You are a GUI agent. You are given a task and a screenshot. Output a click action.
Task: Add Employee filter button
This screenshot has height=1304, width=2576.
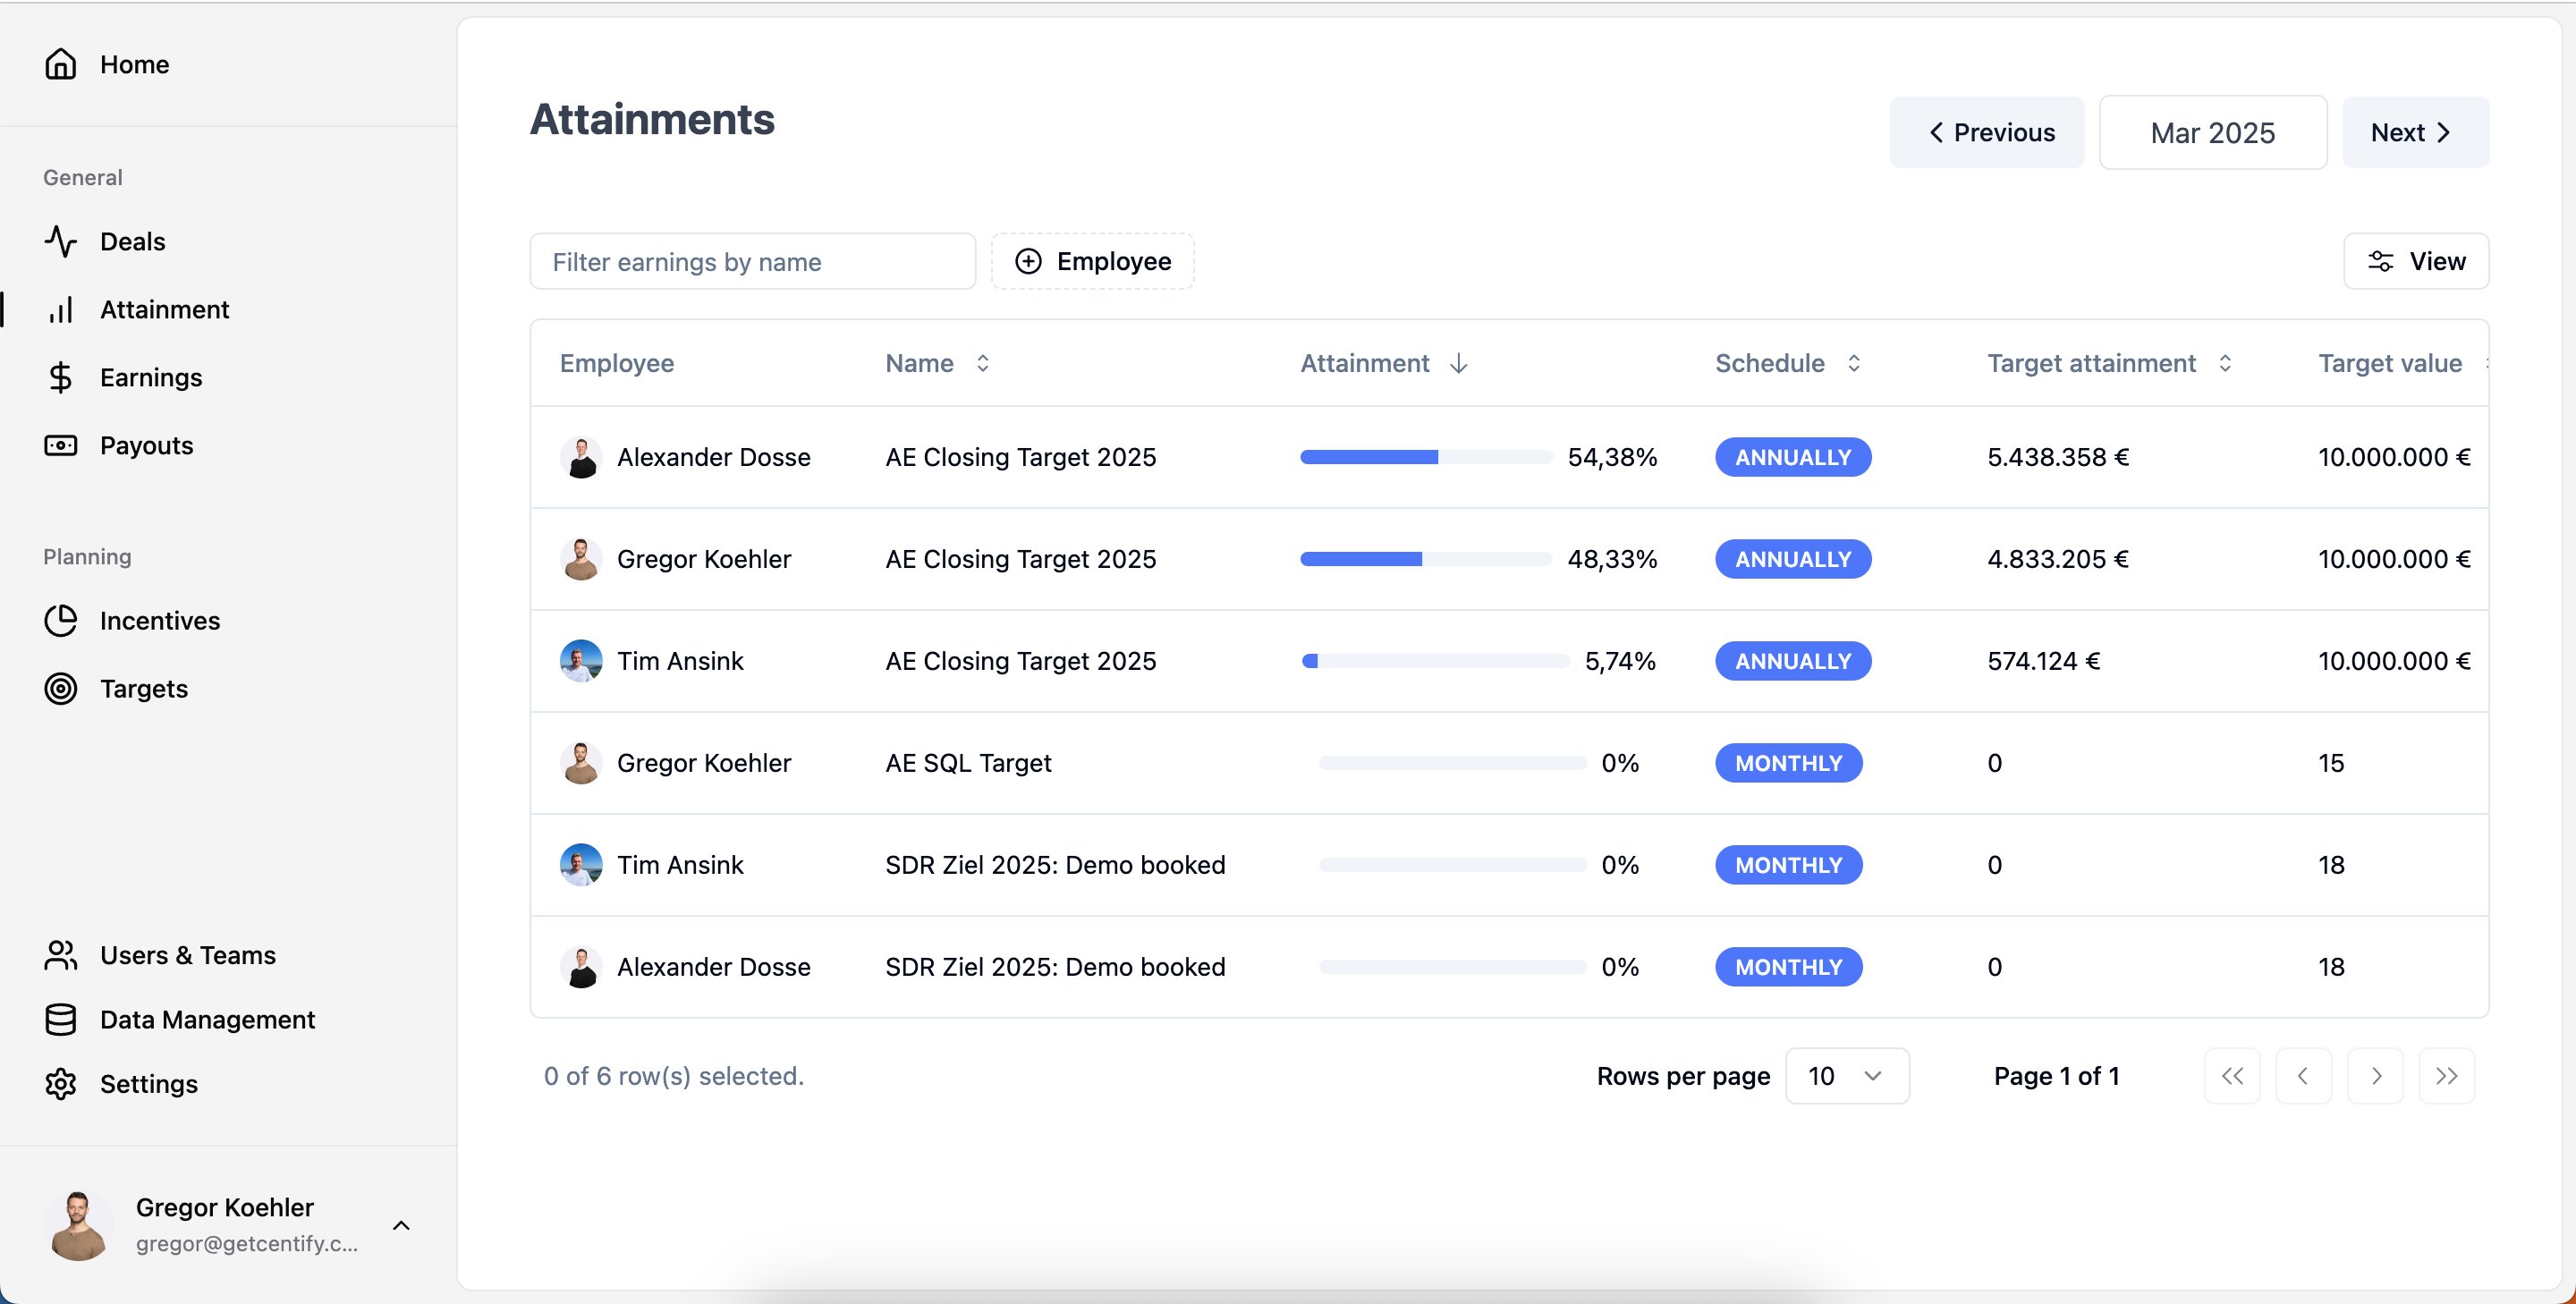pos(1092,261)
